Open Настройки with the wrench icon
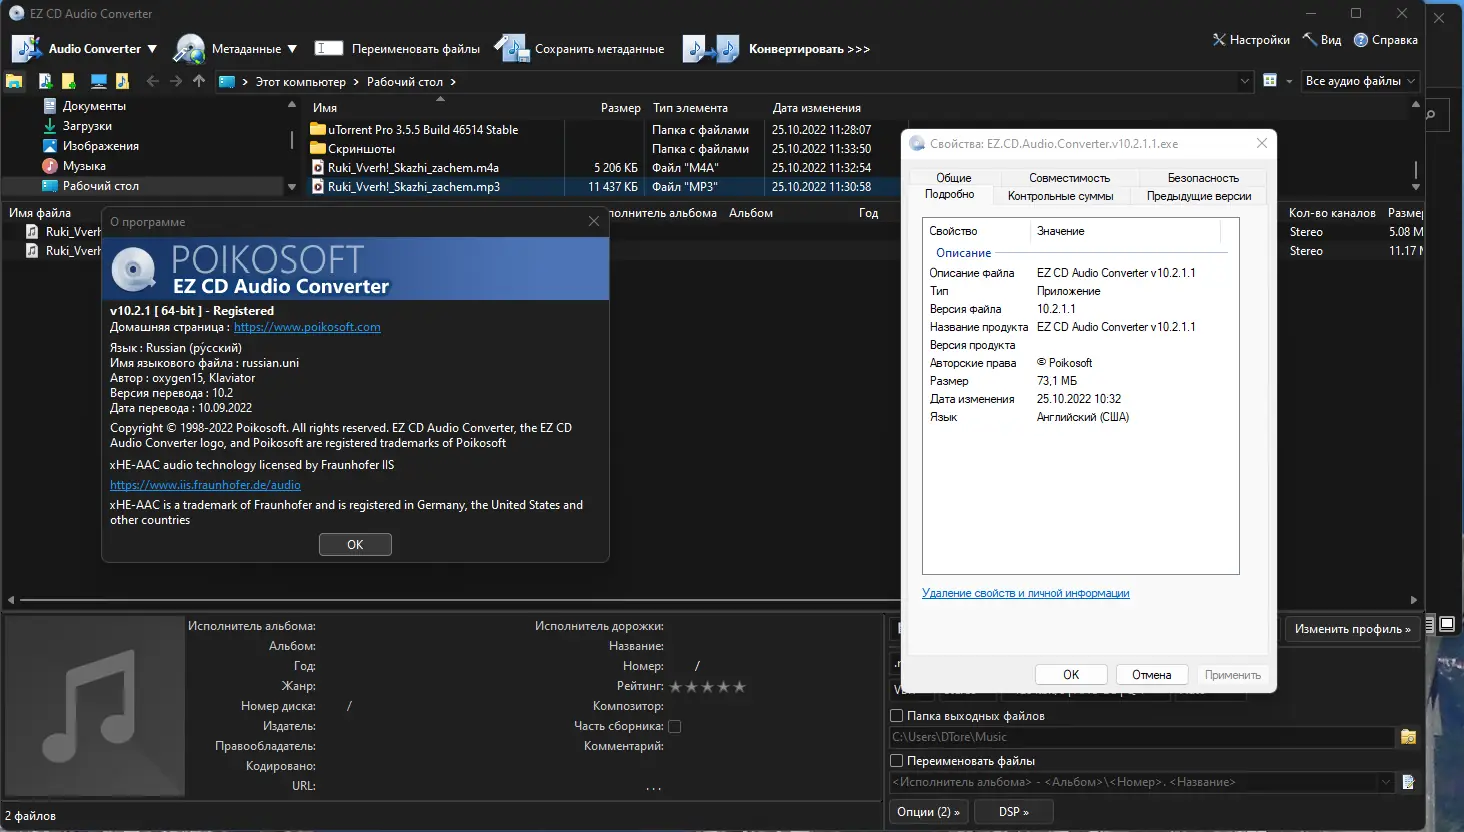 1218,40
